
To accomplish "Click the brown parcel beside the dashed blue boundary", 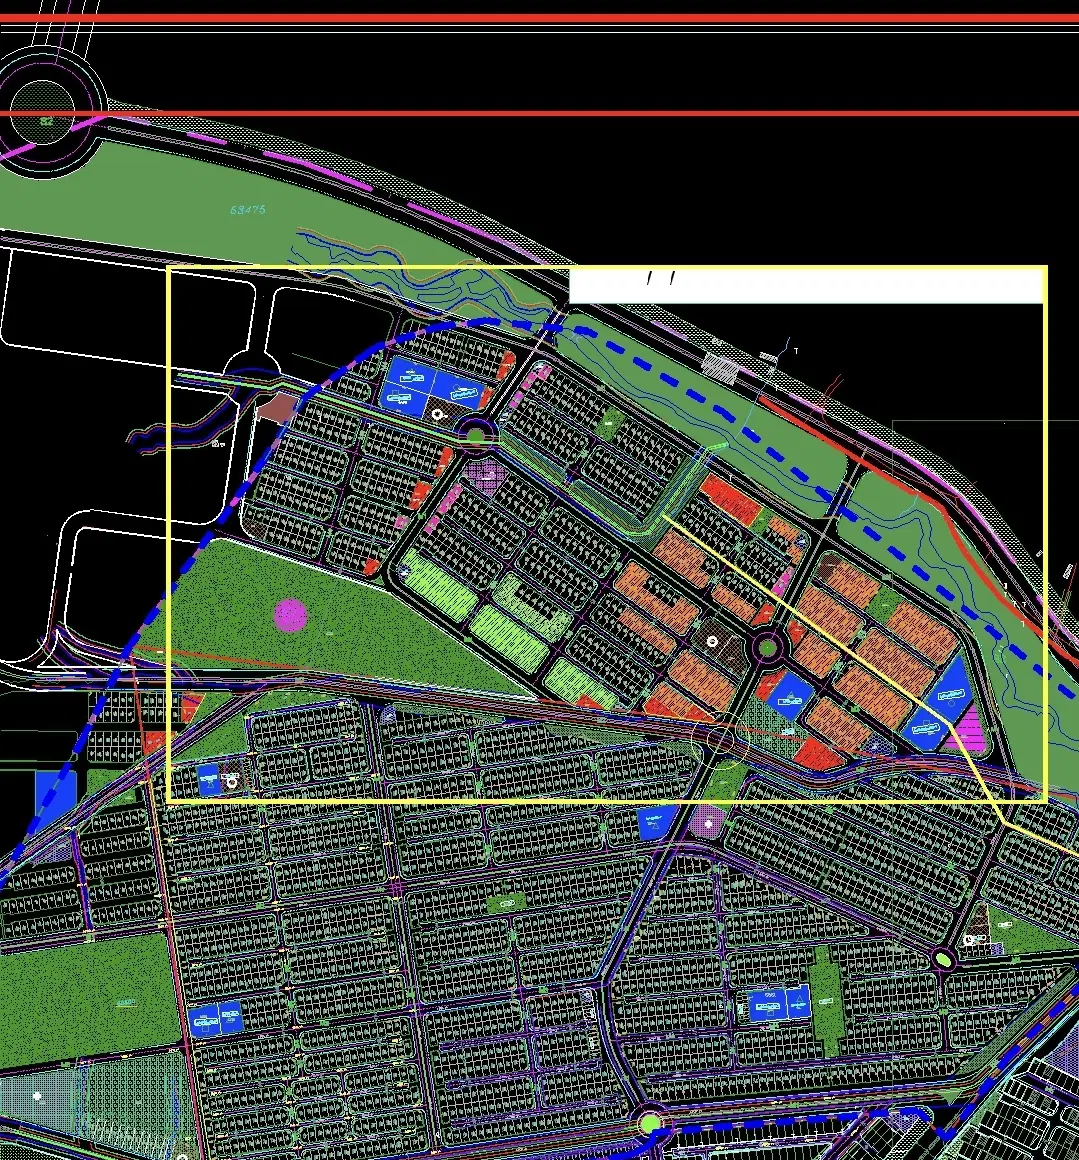I will (x=278, y=408).
